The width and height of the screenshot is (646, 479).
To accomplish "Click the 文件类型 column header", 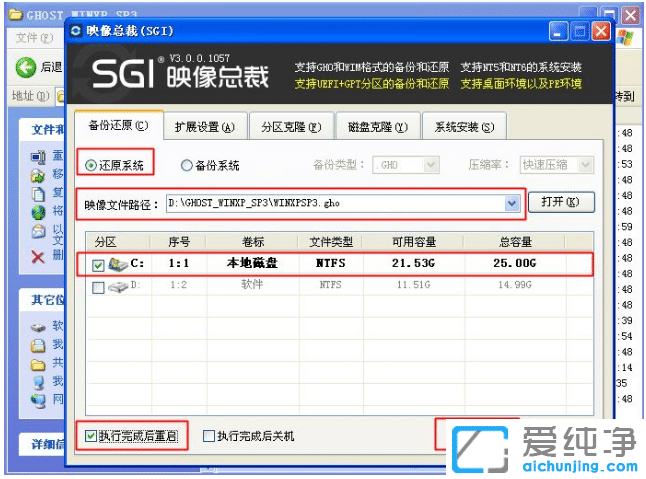I will click(x=330, y=241).
